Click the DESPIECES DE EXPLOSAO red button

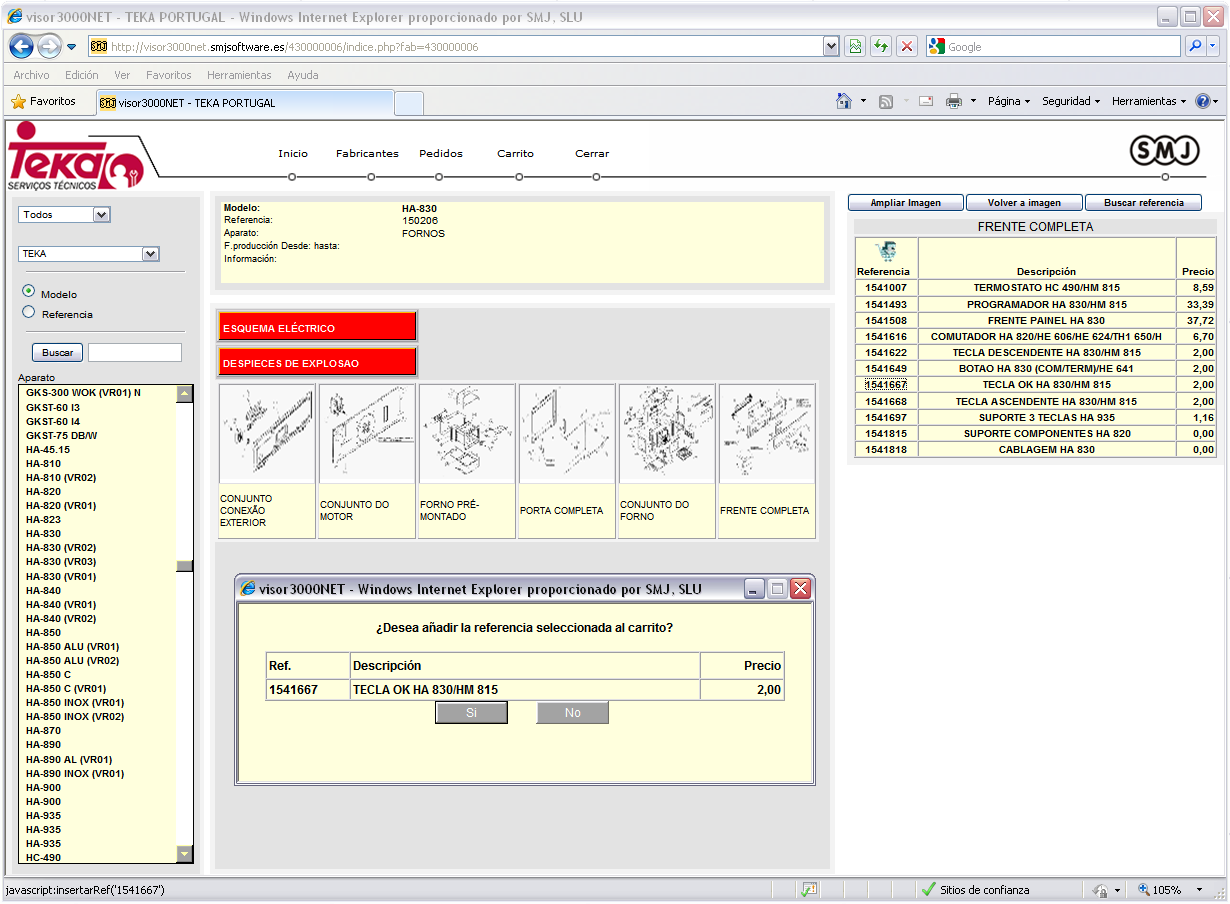pyautogui.click(x=317, y=362)
